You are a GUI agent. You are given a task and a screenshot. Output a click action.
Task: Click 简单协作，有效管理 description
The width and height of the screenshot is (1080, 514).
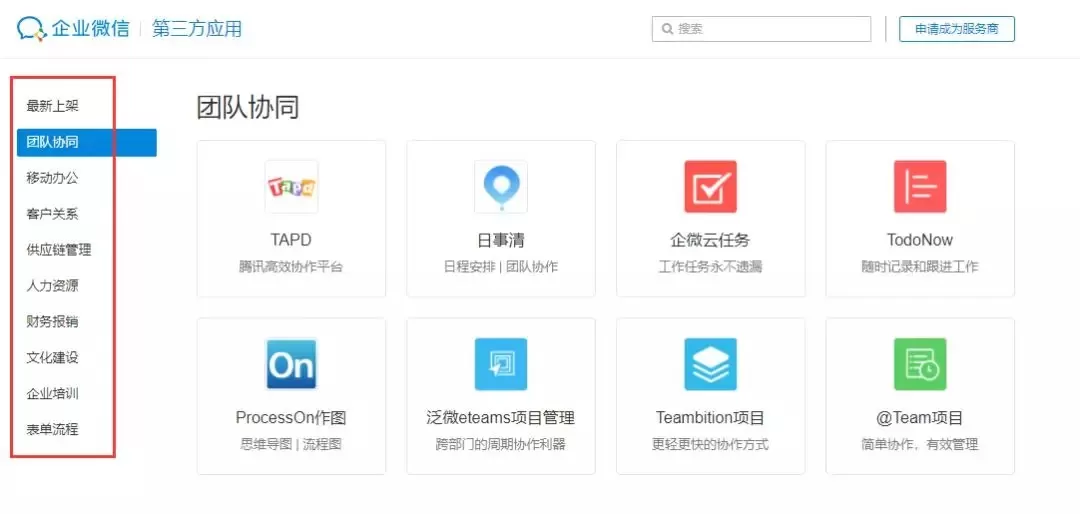[920, 444]
